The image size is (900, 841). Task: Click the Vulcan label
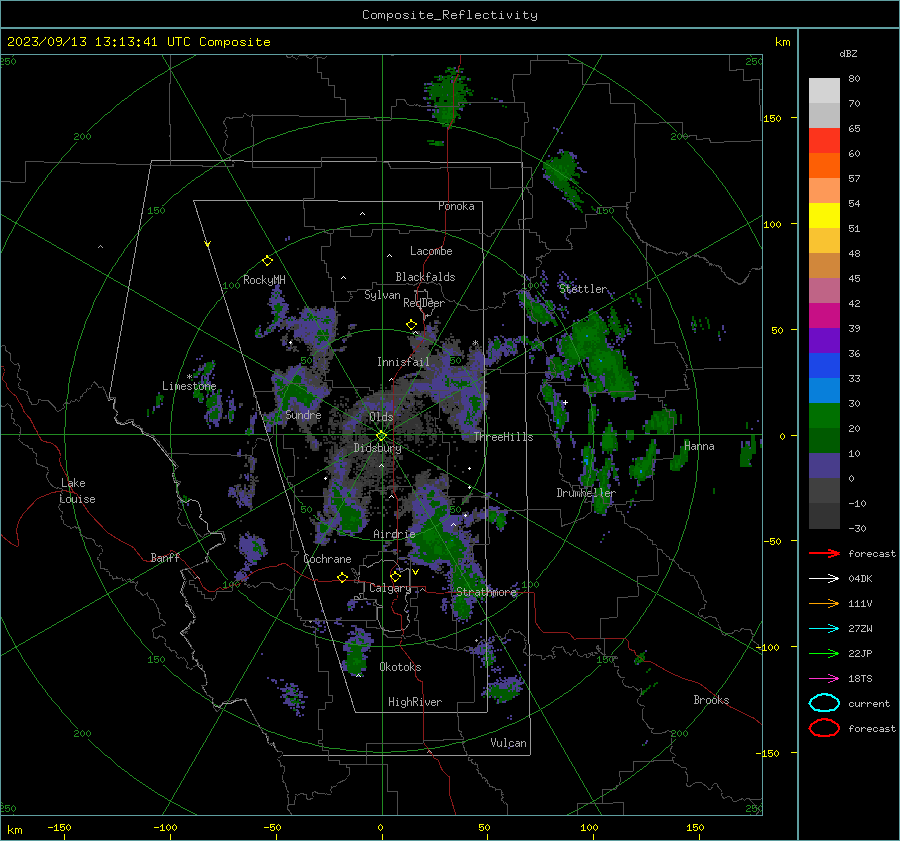tap(509, 743)
